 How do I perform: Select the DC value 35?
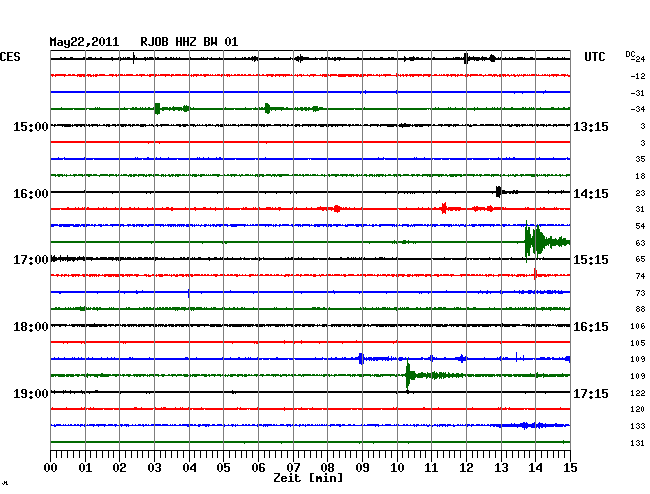(x=640, y=159)
